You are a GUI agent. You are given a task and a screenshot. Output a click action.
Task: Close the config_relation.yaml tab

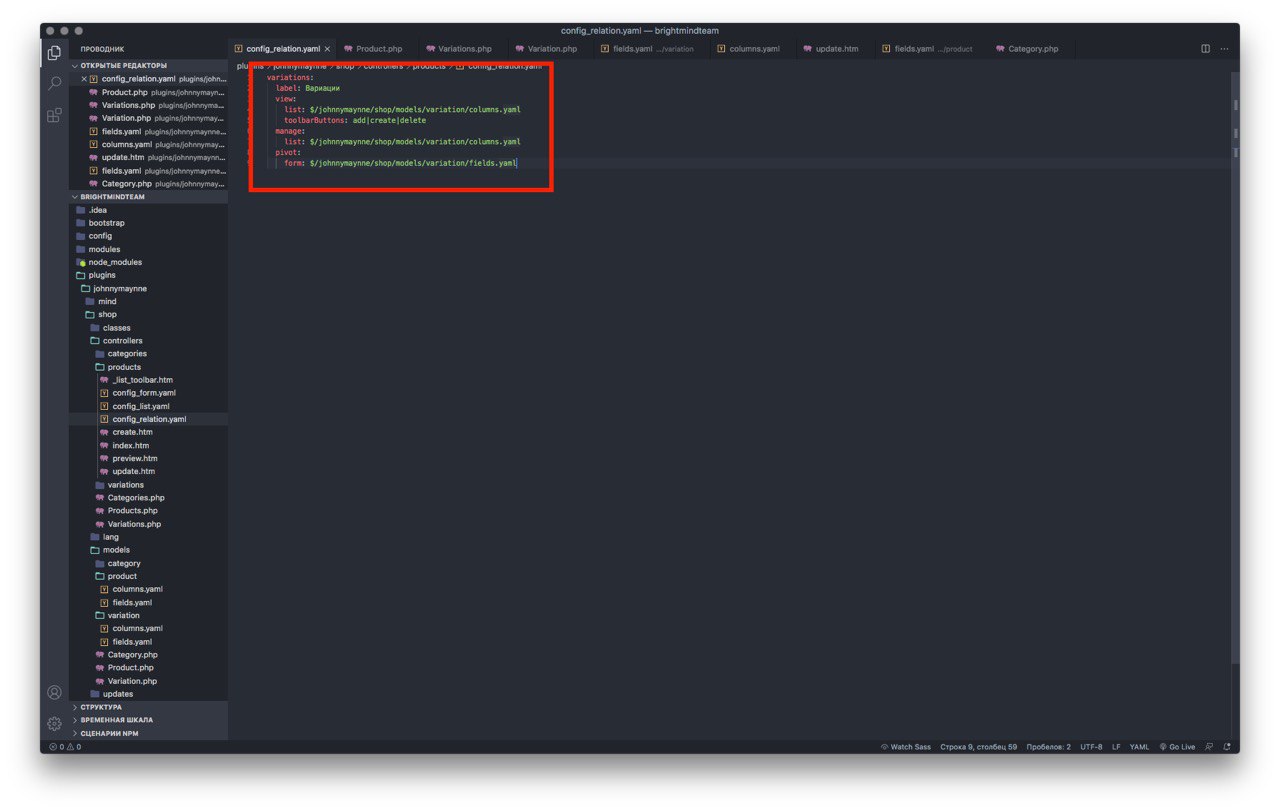[x=327, y=48]
